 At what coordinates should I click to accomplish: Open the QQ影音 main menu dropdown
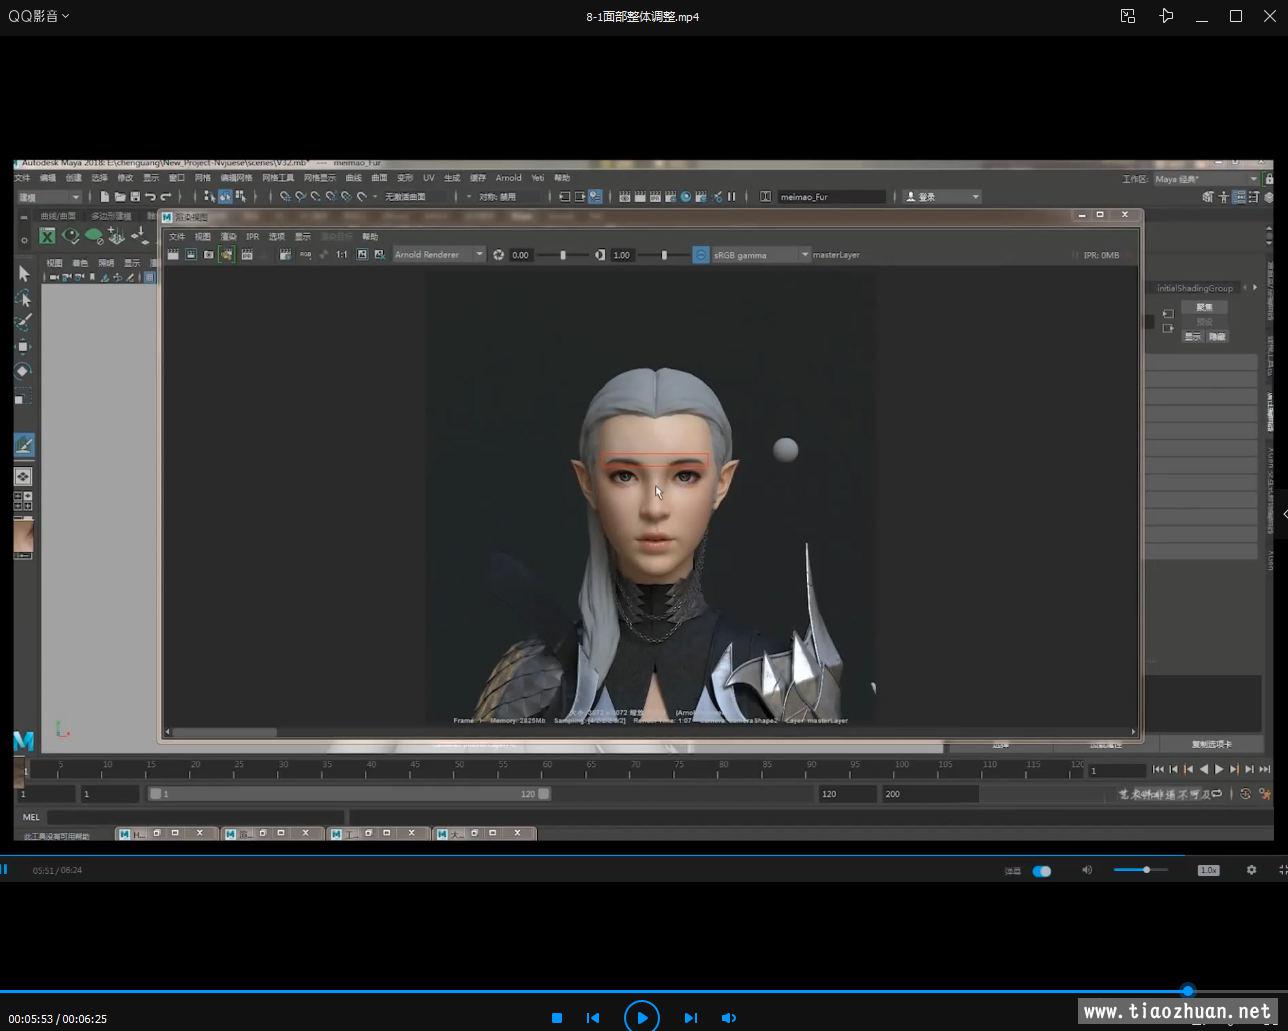tap(39, 16)
